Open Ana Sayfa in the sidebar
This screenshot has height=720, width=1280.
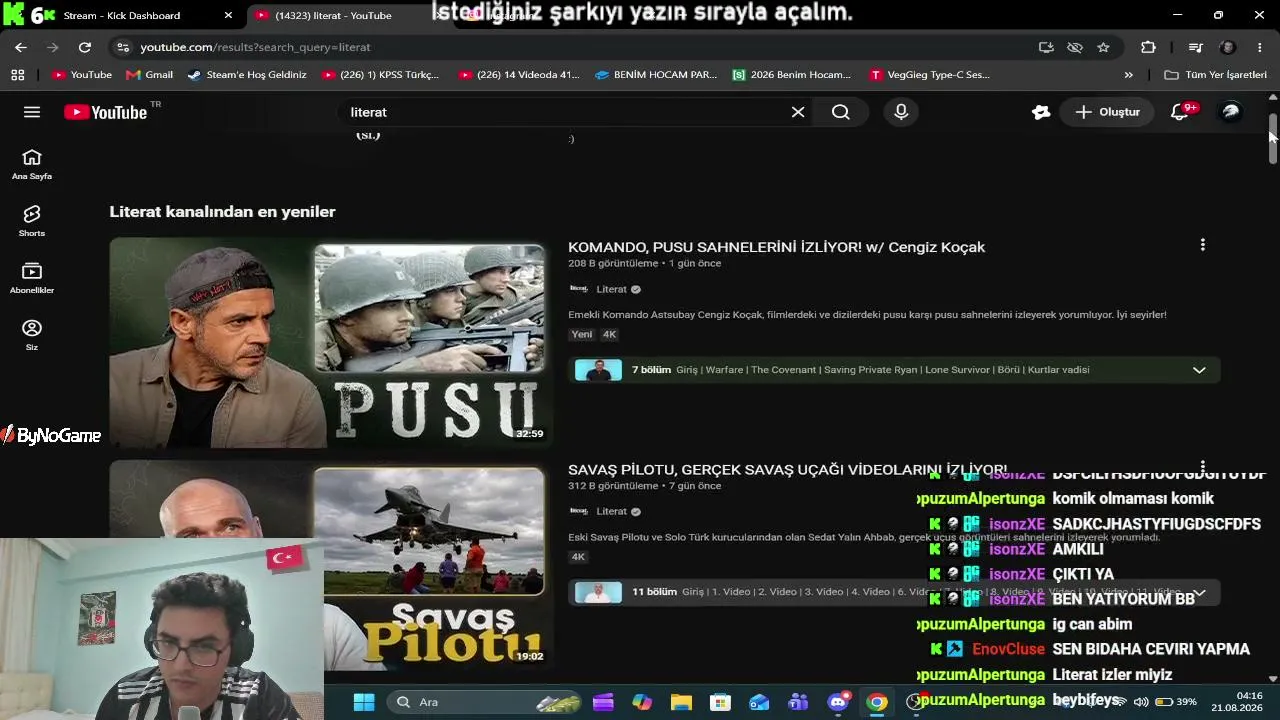pos(32,165)
